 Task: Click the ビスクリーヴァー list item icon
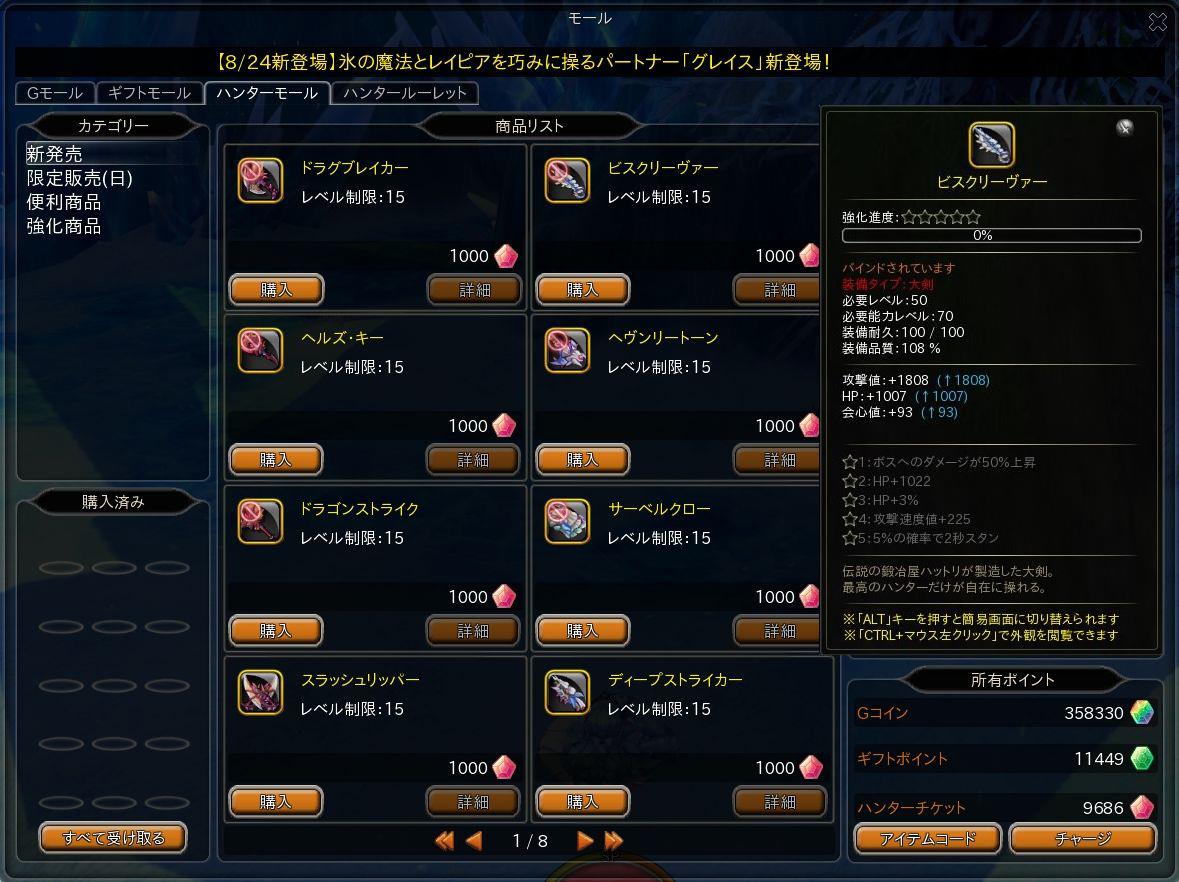(567, 180)
